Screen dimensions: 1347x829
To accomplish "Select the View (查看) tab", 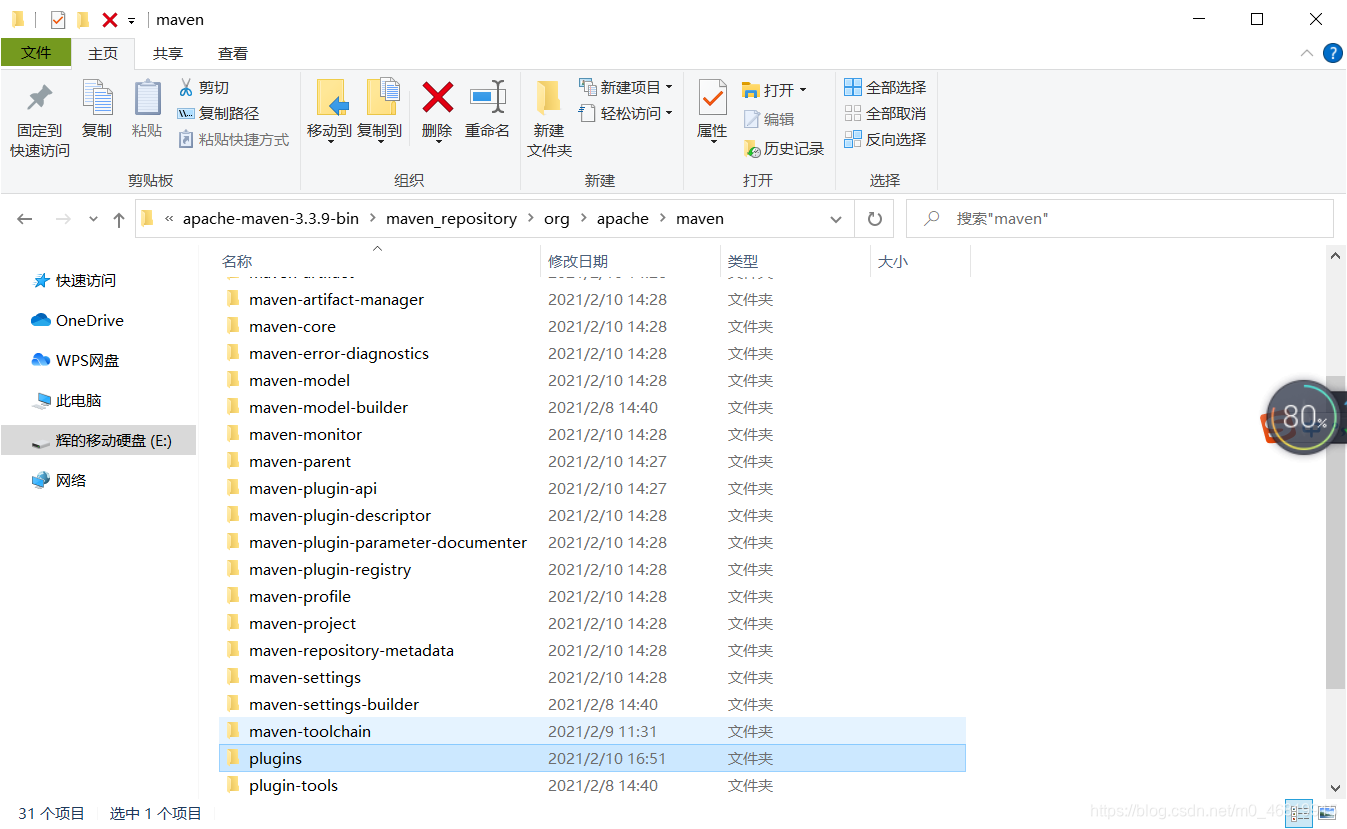I will 233,53.
